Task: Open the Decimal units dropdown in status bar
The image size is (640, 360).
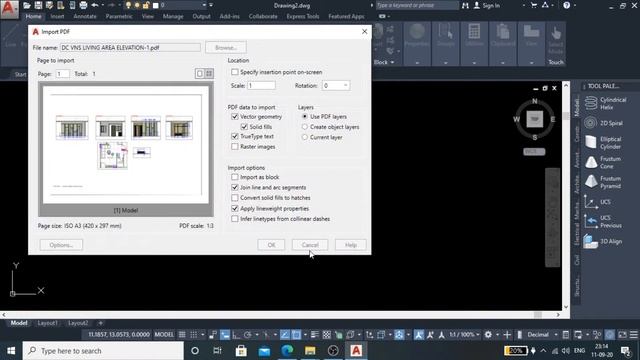Action: tap(556, 335)
